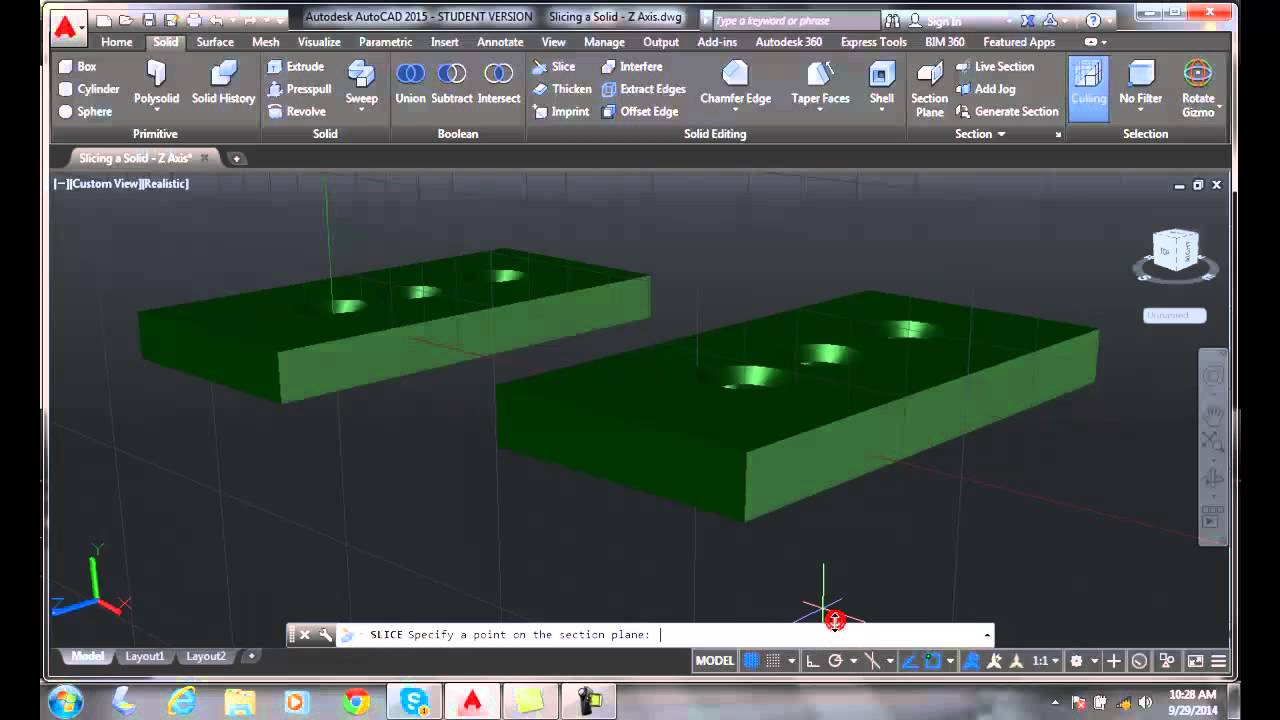Select the Revolve tool
This screenshot has height=720, width=1280.
tap(296, 112)
